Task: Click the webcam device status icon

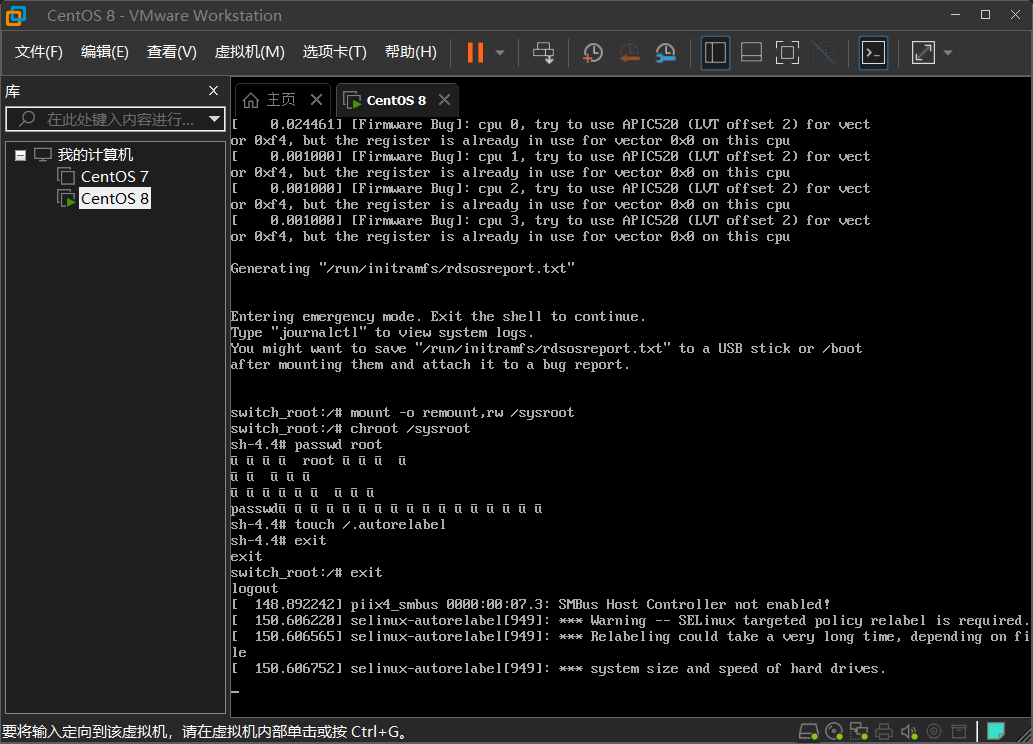Action: click(x=934, y=731)
